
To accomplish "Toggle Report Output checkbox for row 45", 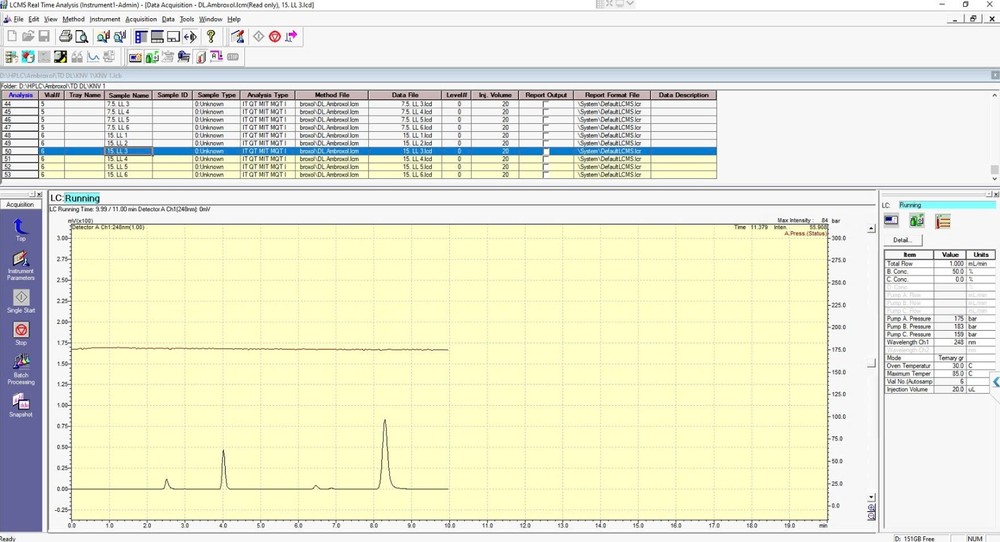I will [x=546, y=112].
